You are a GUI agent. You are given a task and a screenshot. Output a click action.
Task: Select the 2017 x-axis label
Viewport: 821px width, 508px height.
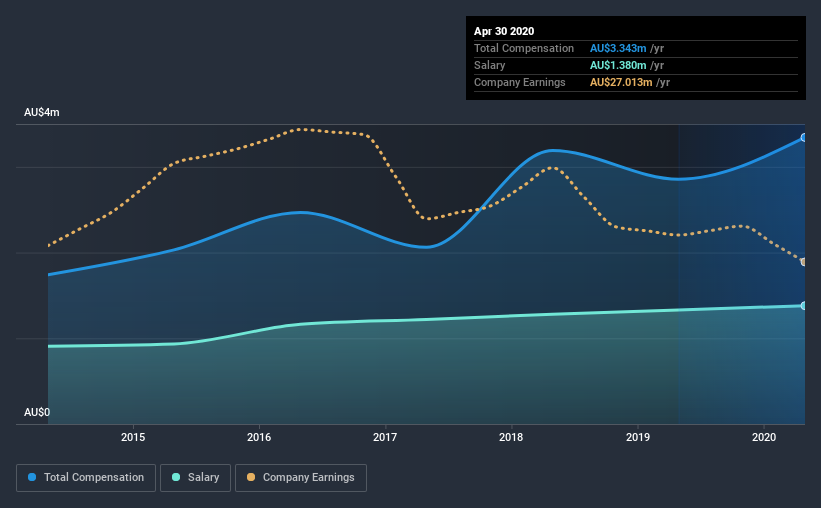(385, 437)
